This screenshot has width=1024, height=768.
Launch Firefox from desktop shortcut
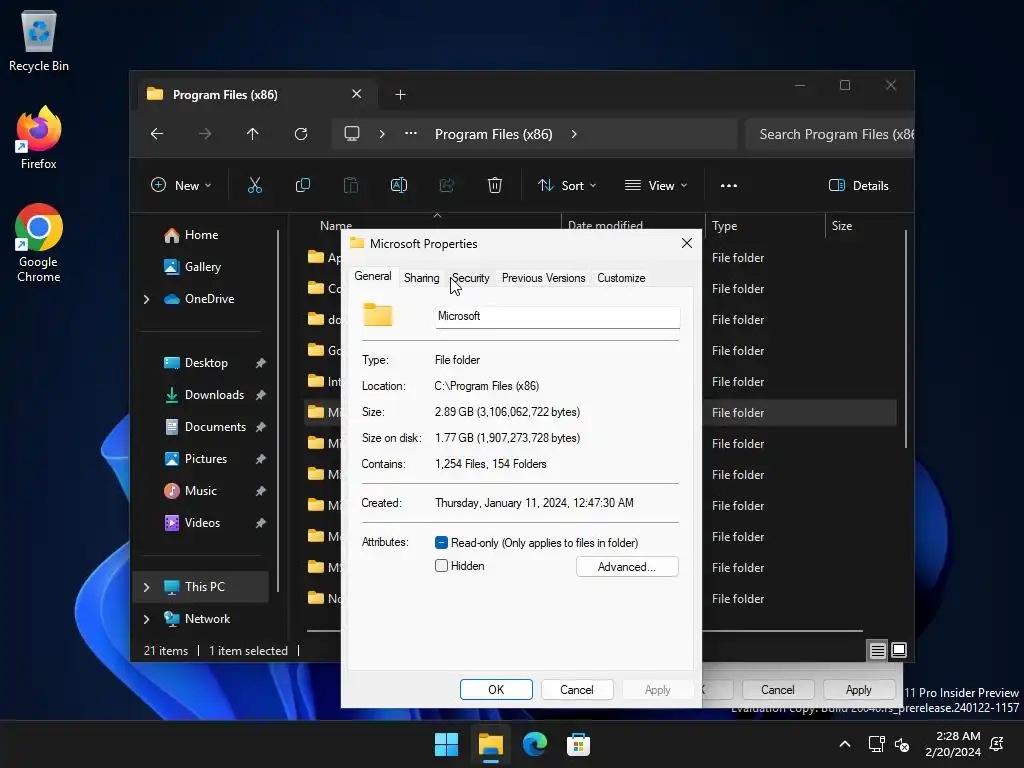coord(39,138)
